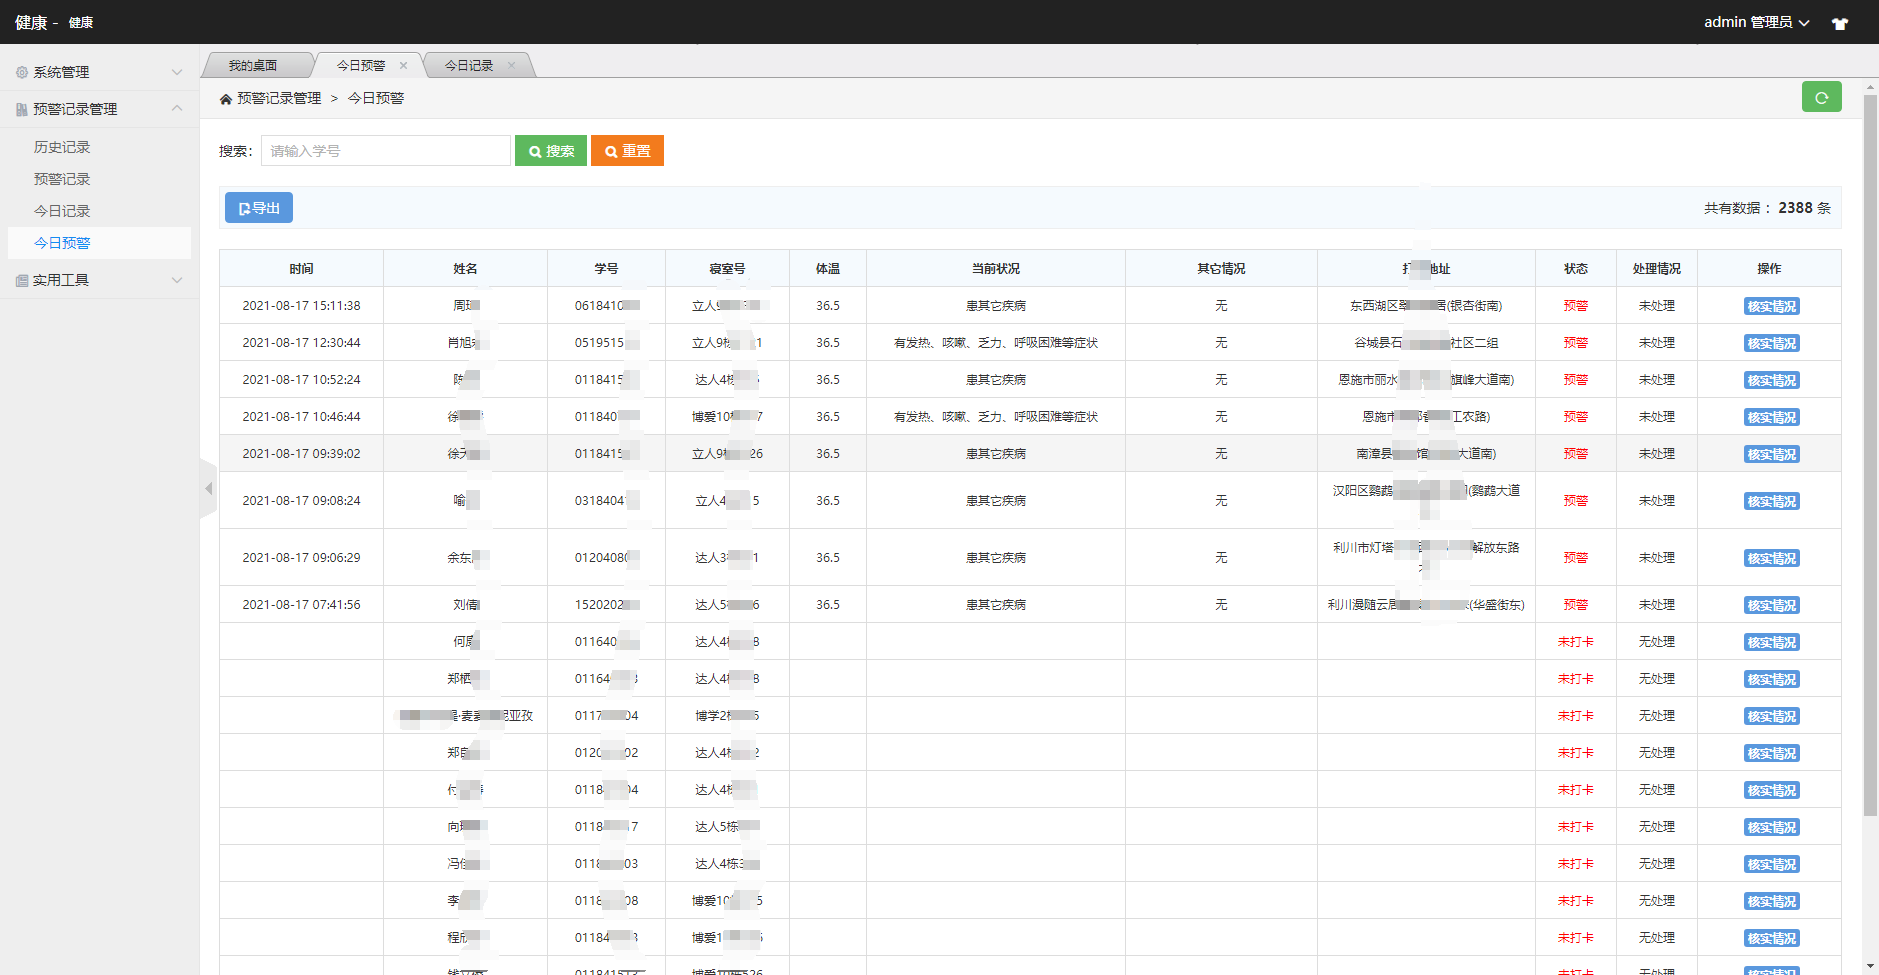Click the 寝室号 column header

[727, 269]
